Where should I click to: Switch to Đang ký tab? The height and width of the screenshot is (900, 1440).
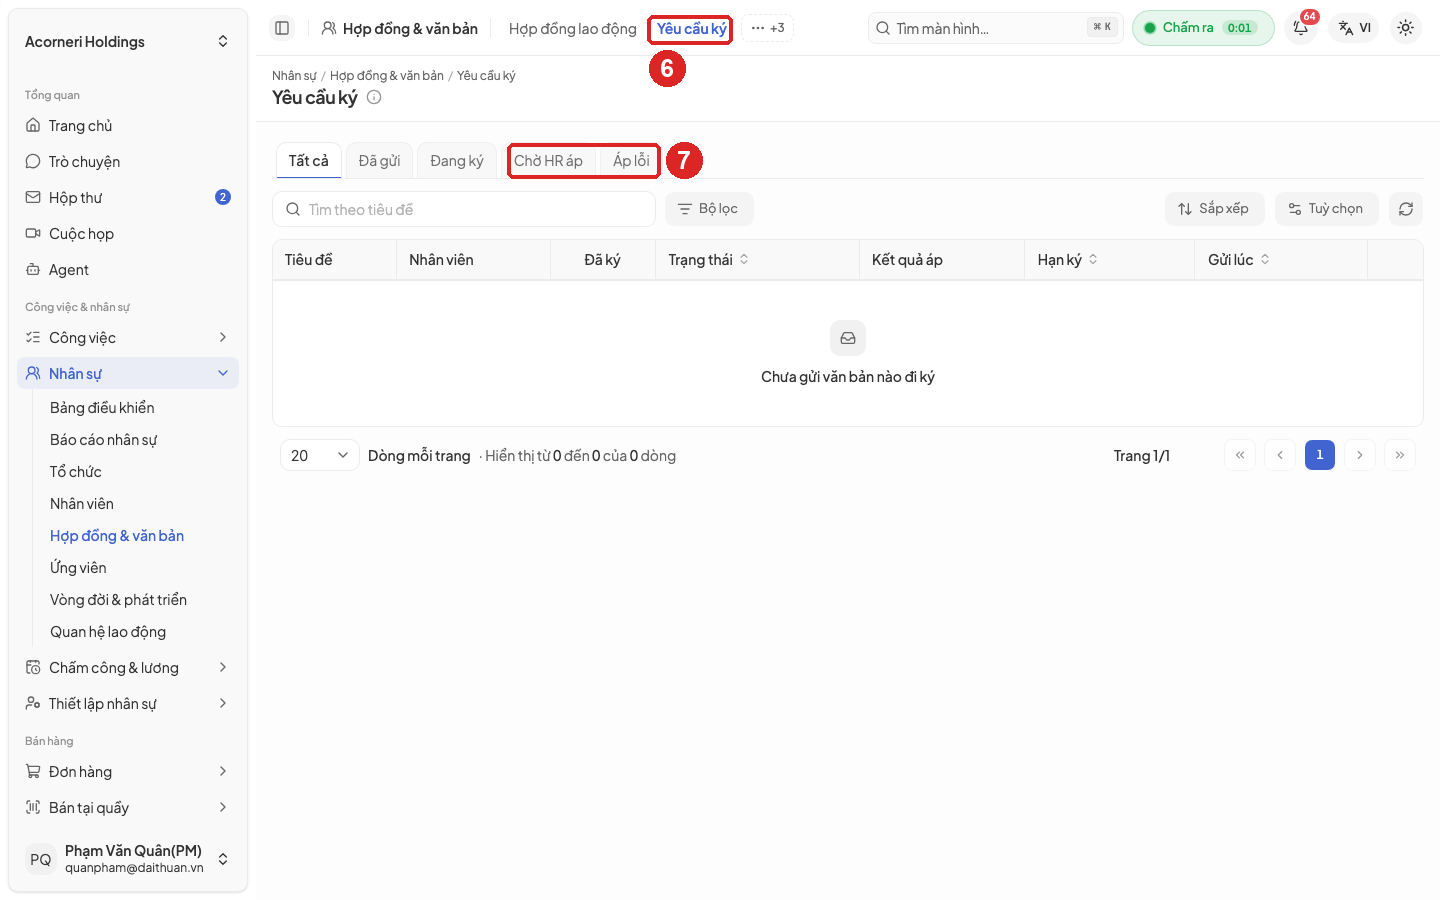point(457,161)
